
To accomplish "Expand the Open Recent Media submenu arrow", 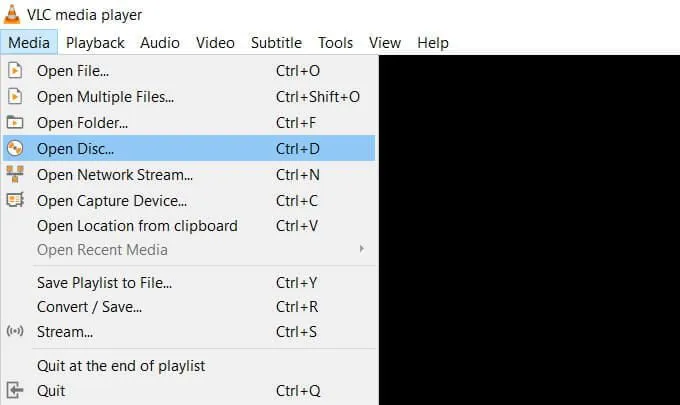I will tap(361, 249).
